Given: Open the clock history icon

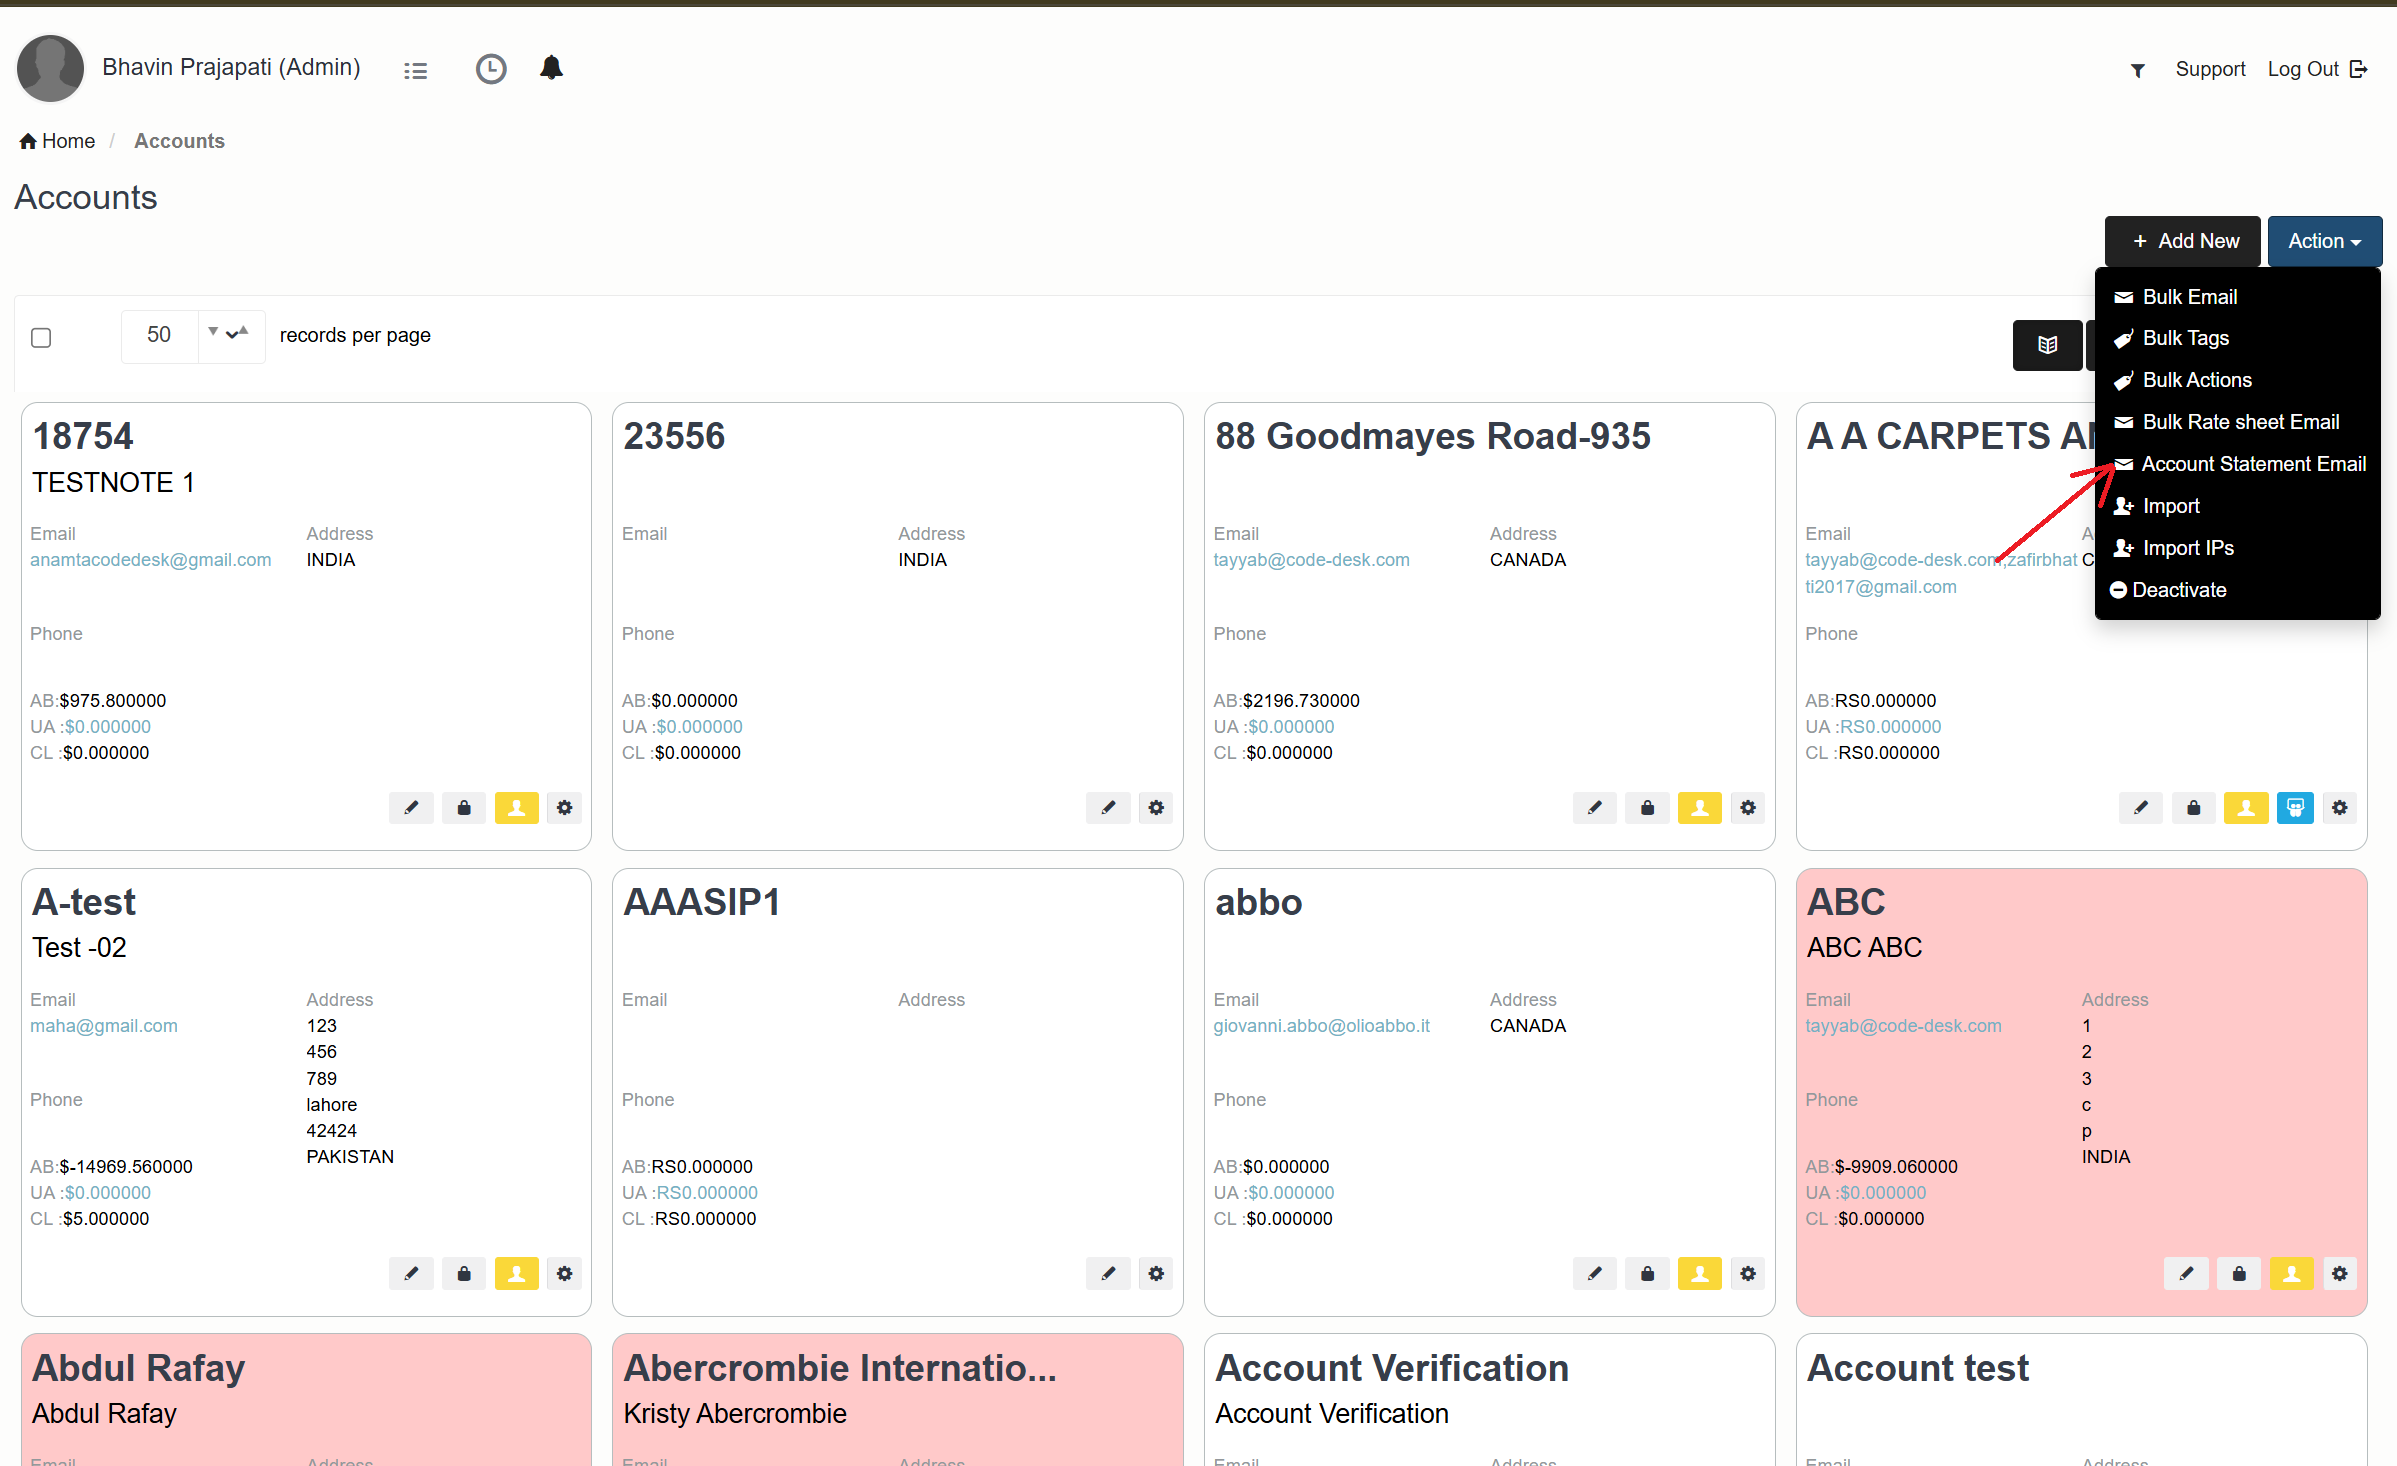Looking at the screenshot, I should click(x=490, y=69).
